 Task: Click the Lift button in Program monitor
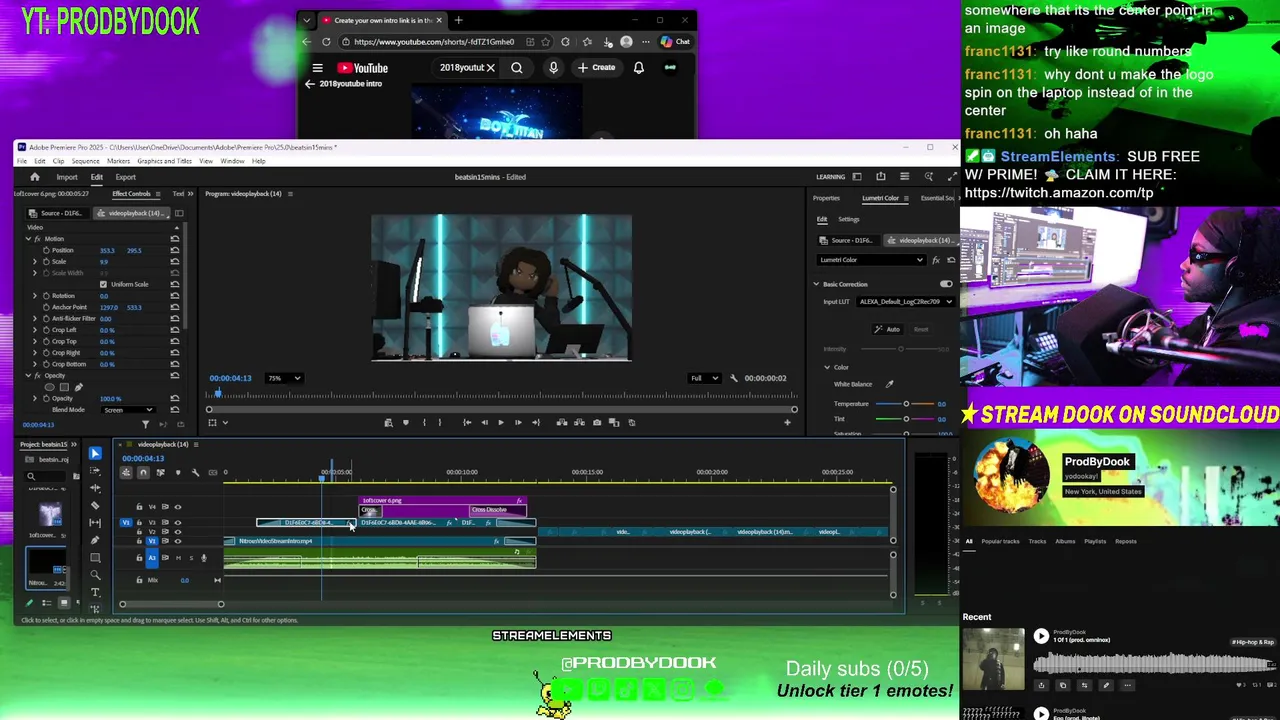(561, 422)
